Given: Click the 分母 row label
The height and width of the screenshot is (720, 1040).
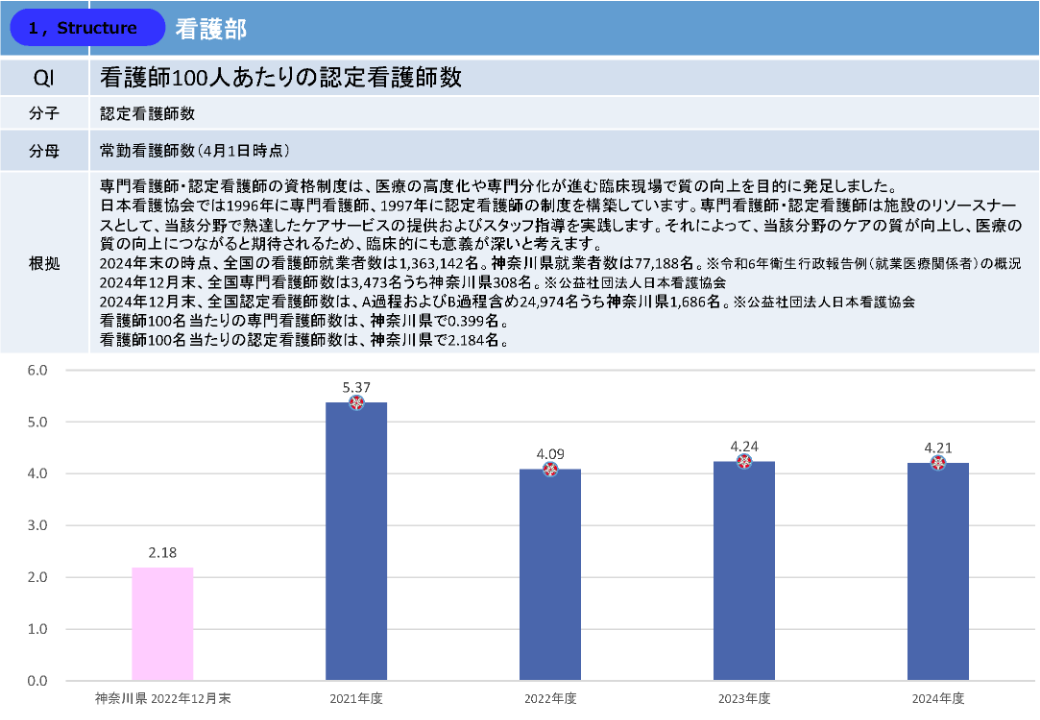Looking at the screenshot, I should coord(44,151).
